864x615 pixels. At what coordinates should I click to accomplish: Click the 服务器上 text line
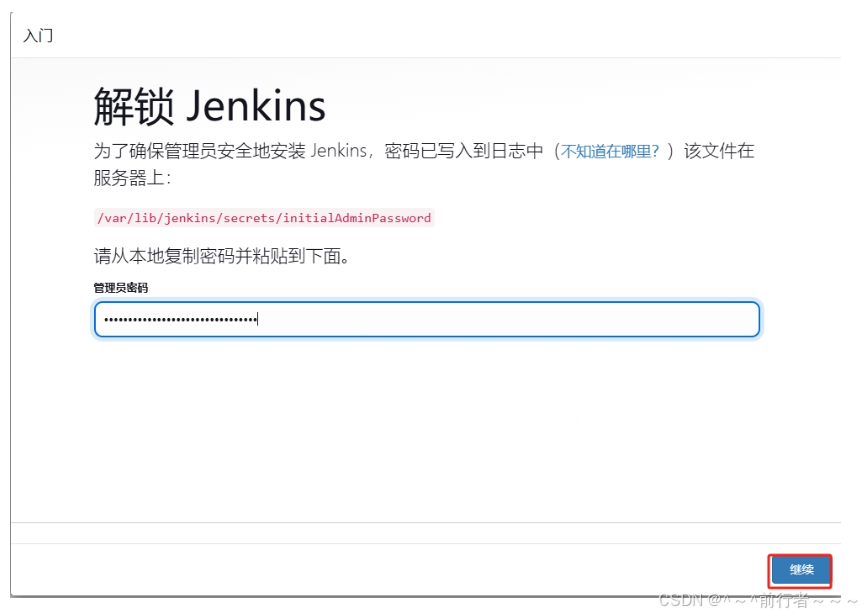pos(132,178)
